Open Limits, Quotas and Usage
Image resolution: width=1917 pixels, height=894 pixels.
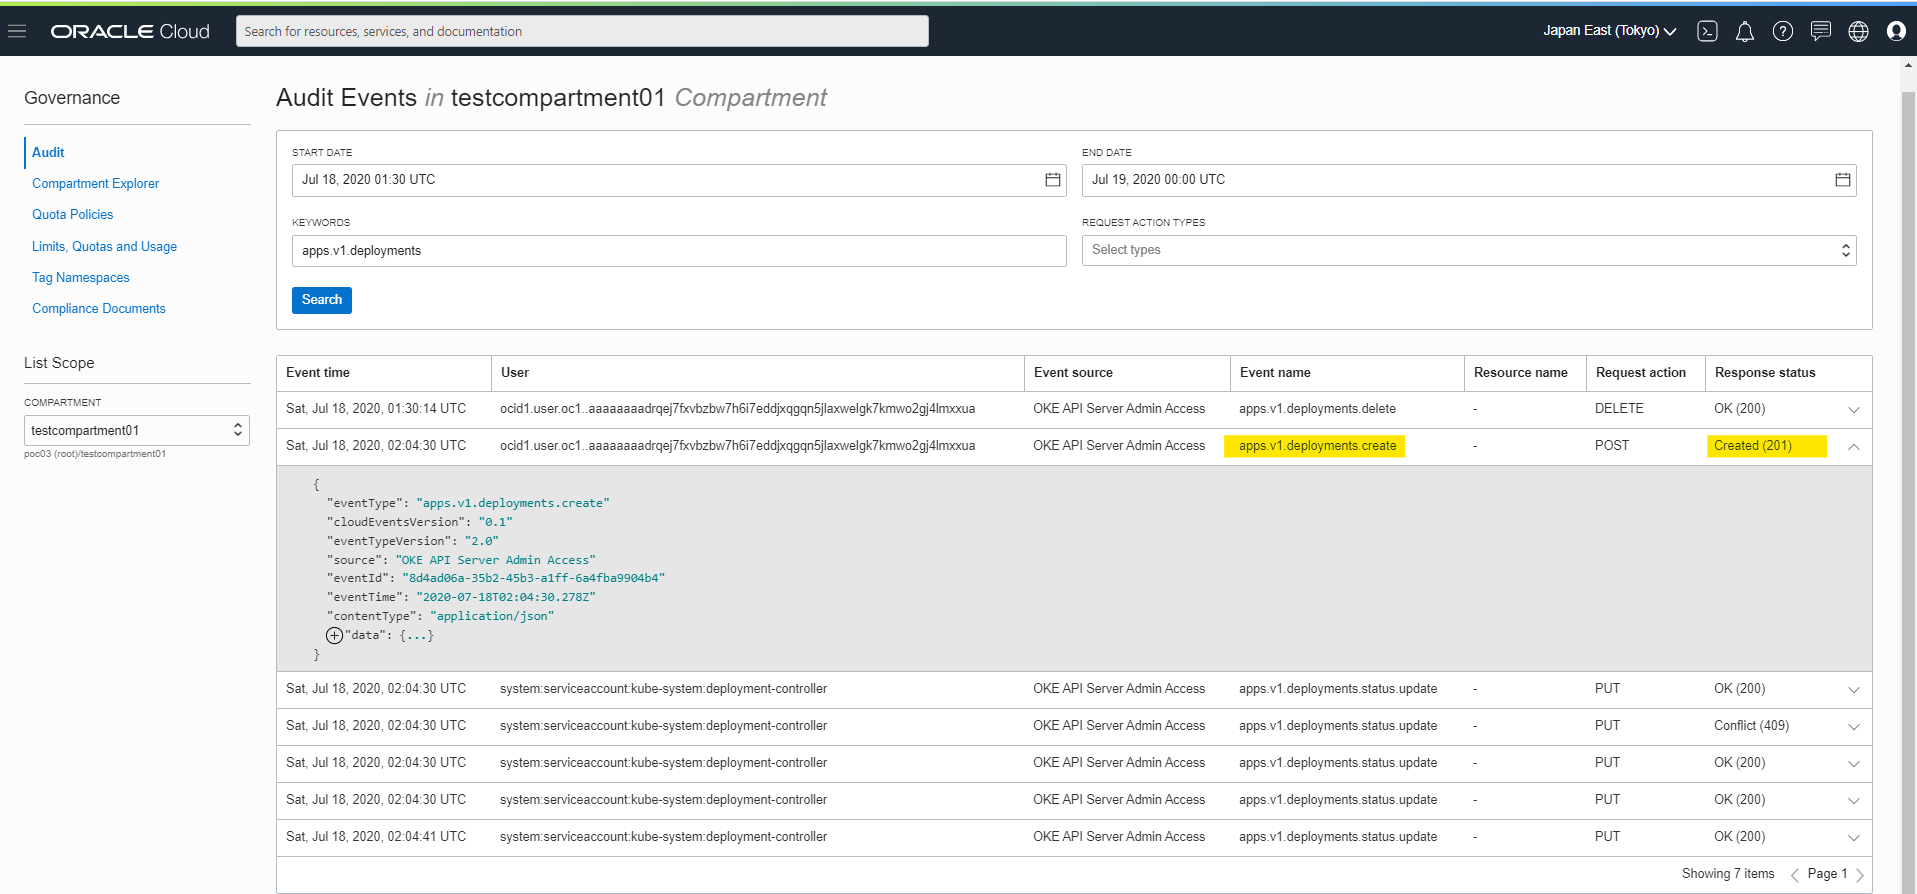pos(104,246)
